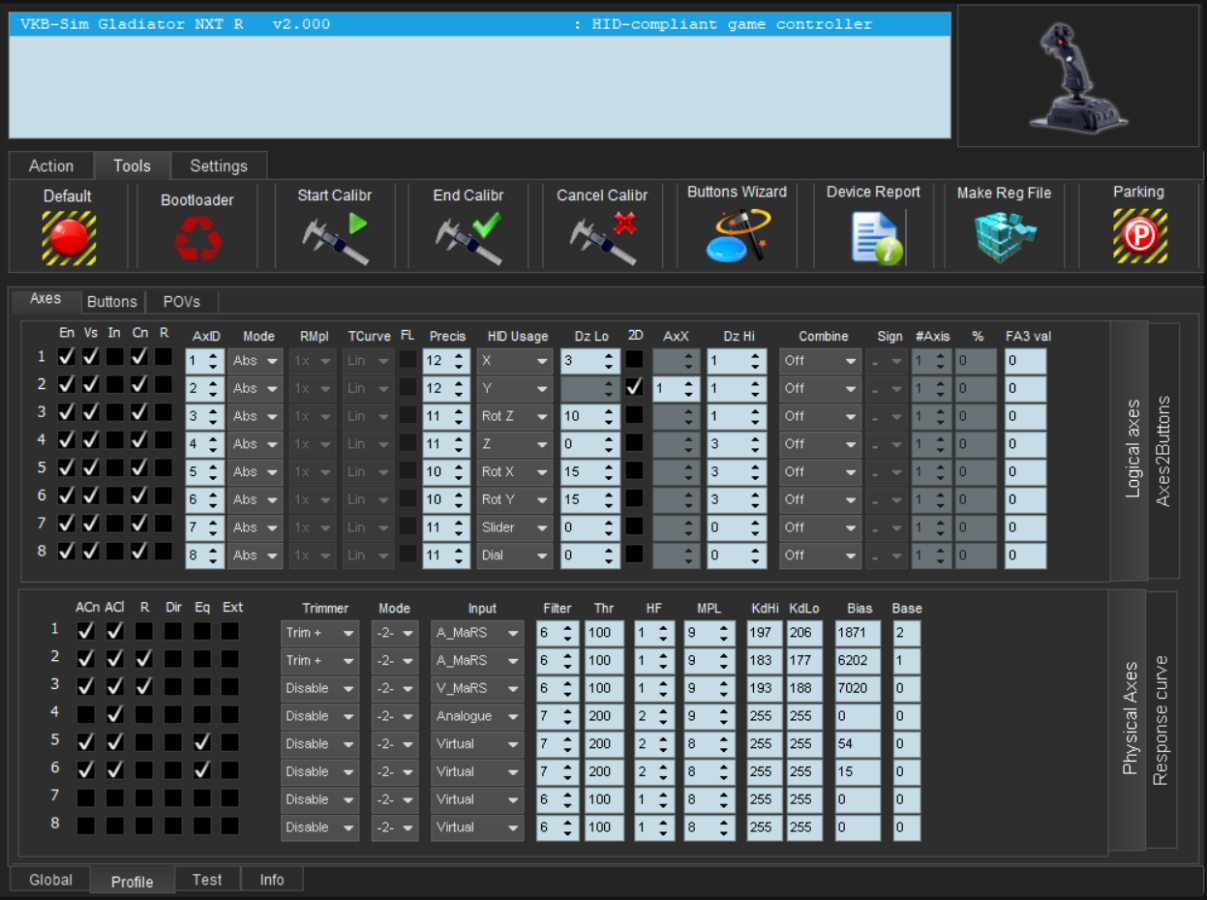Click Make Reg File cube icon
This screenshot has width=1207, height=900.
pos(1005,238)
